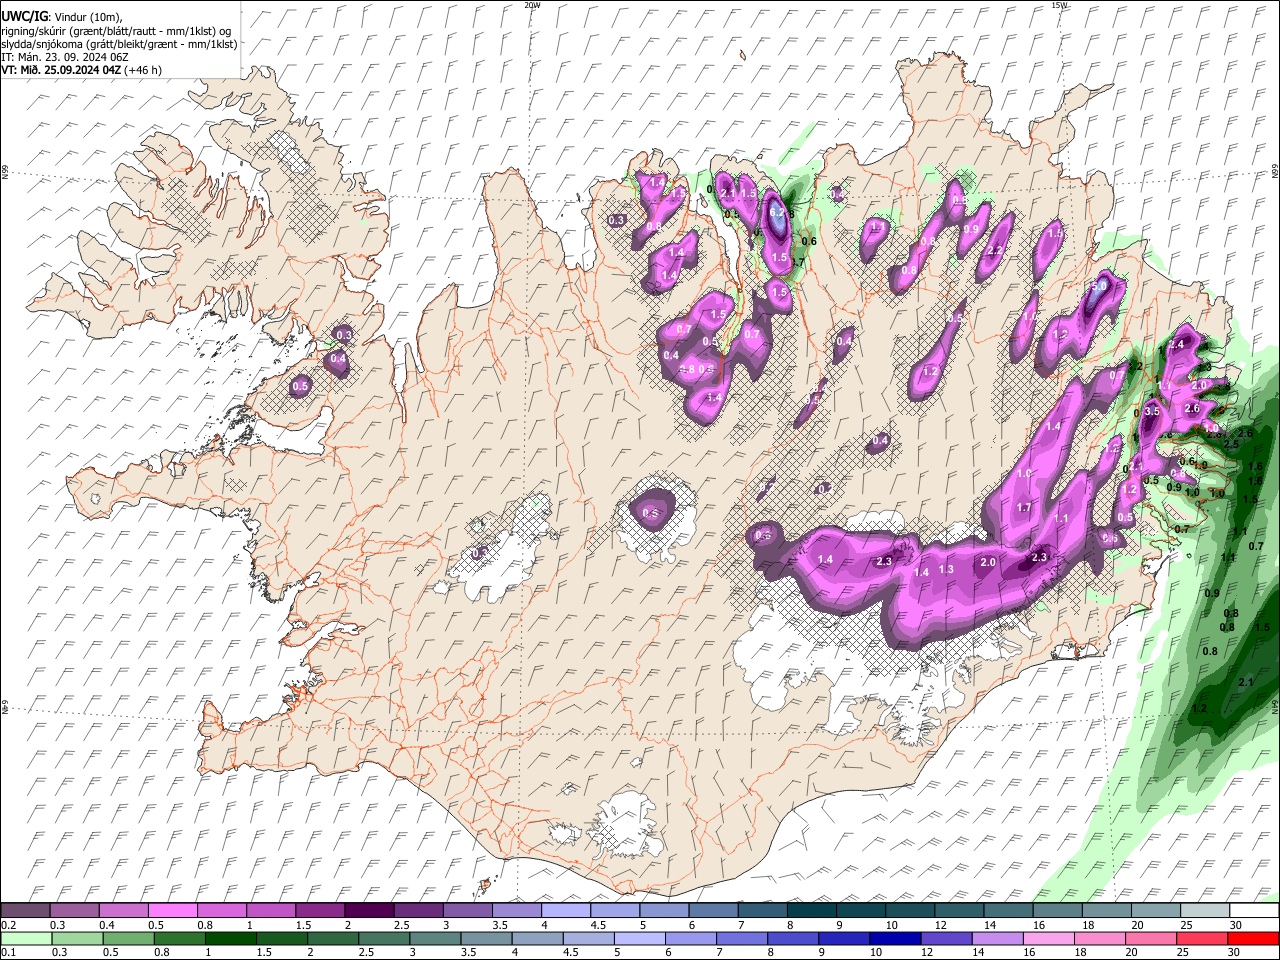Click the 6.2 precipitation value on the map
The width and height of the screenshot is (1280, 960).
click(x=778, y=212)
